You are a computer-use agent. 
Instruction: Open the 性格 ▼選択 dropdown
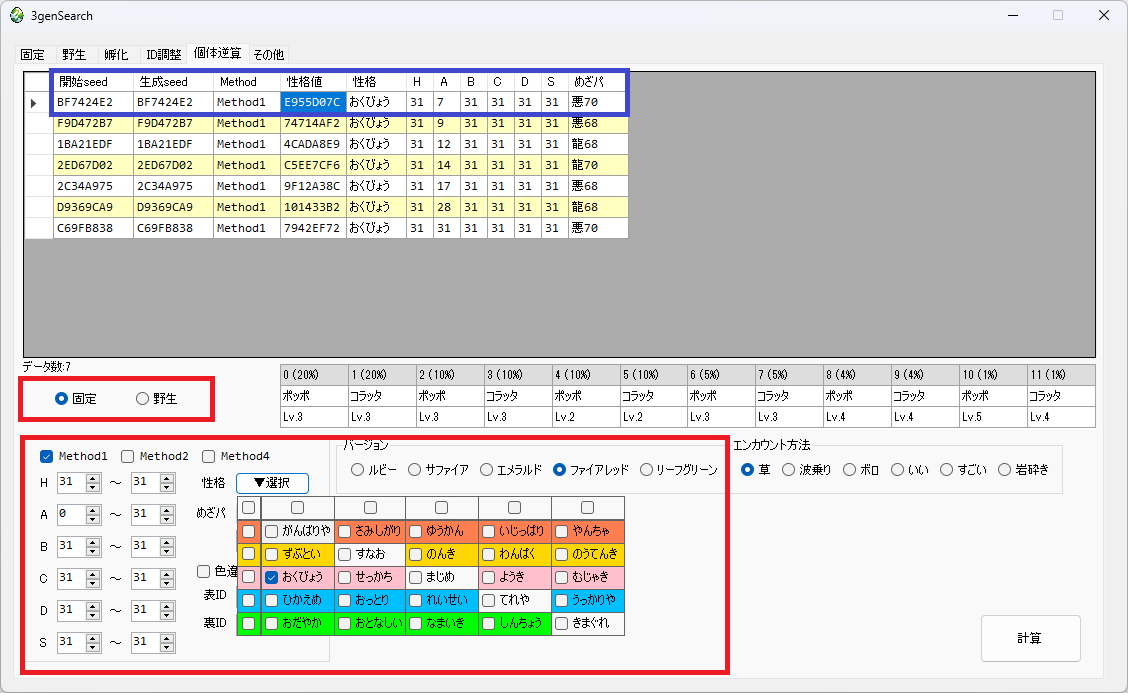click(273, 483)
